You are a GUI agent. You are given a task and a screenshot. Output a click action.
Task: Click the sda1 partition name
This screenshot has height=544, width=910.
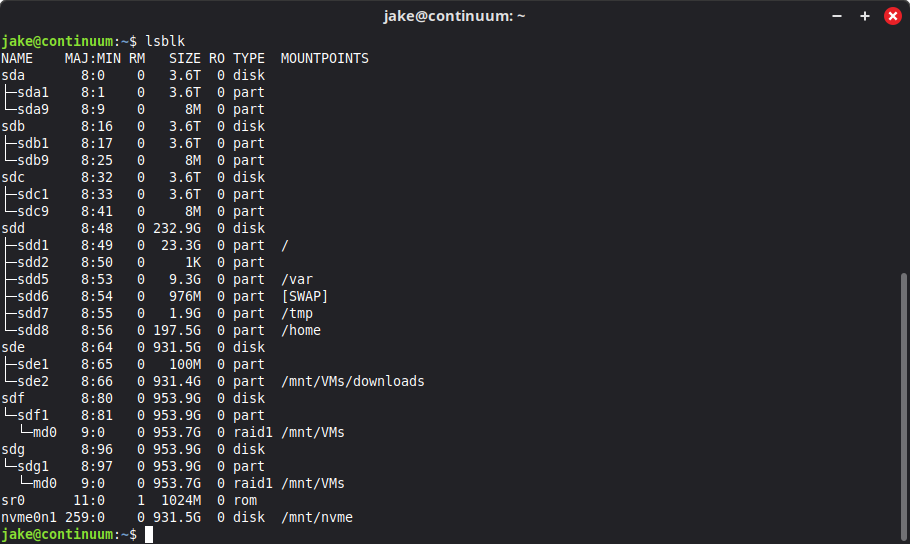[34, 92]
